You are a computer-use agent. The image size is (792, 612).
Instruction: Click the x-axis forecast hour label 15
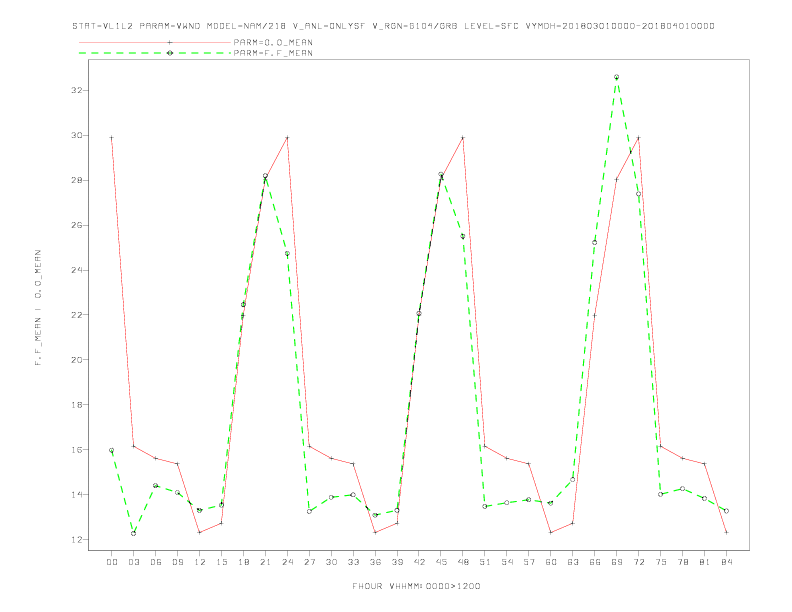(221, 562)
